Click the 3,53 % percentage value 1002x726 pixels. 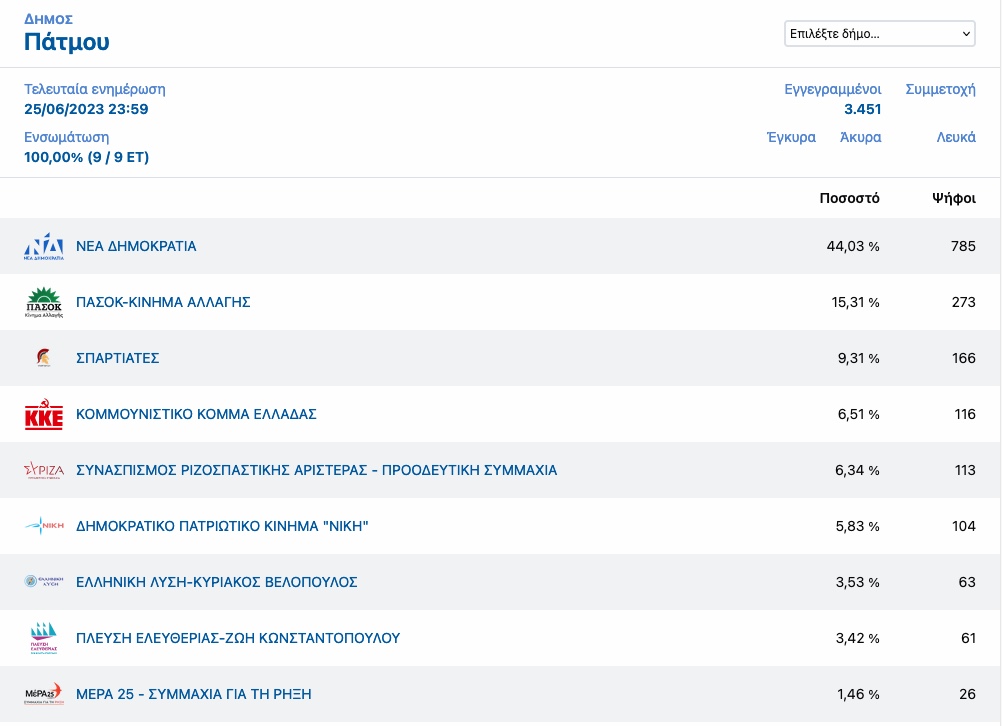tap(858, 582)
